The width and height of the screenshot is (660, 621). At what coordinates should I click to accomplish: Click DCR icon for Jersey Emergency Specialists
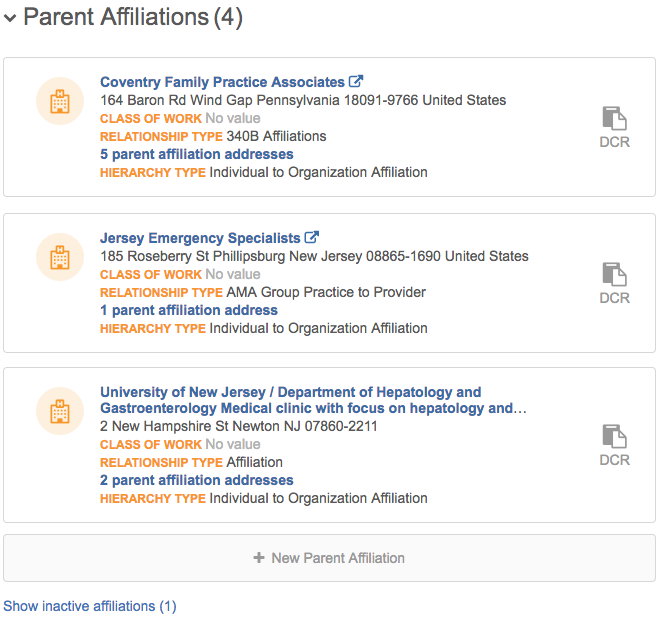pyautogui.click(x=614, y=274)
